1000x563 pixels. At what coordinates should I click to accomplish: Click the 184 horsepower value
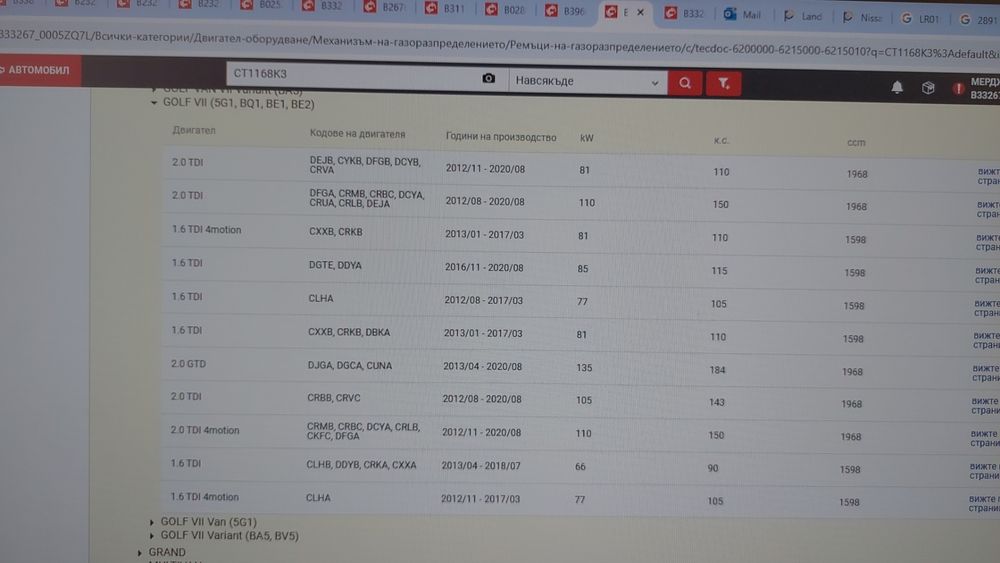pos(717,370)
